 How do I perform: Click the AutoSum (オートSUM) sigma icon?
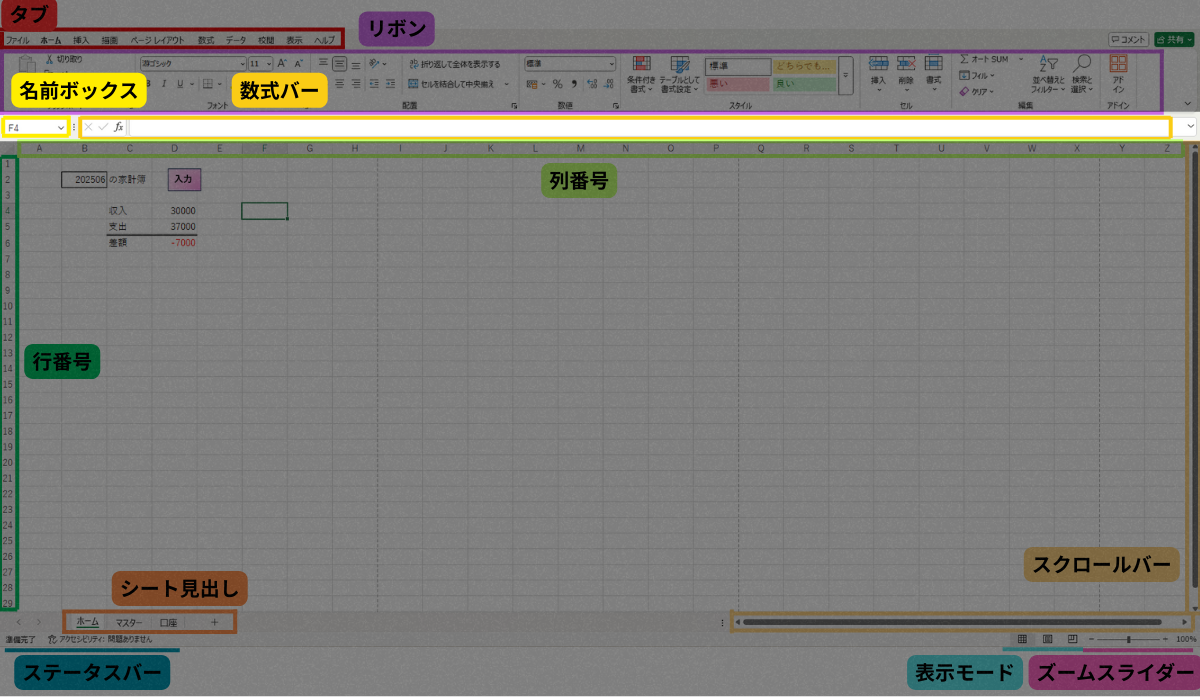[964, 59]
